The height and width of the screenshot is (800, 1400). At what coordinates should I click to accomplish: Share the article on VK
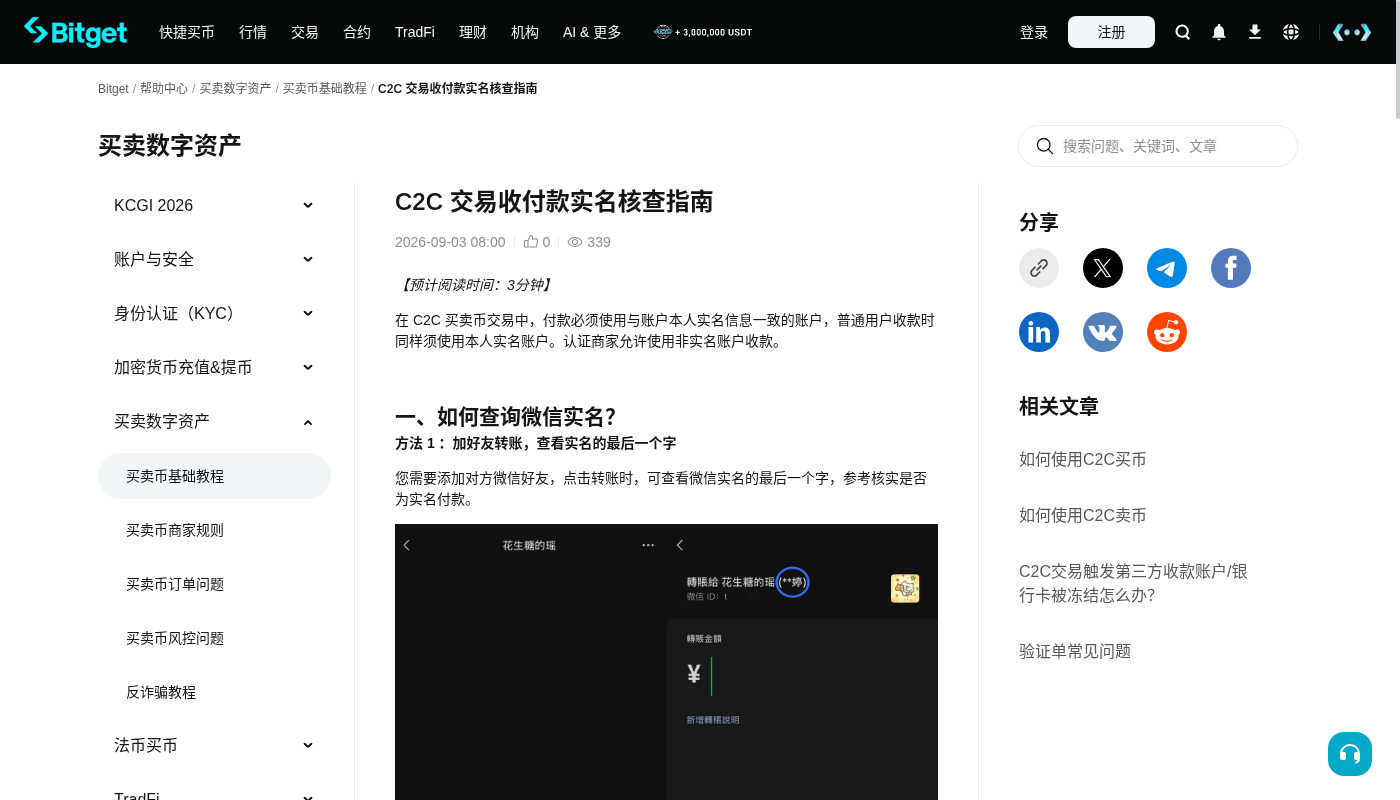coord(1103,332)
